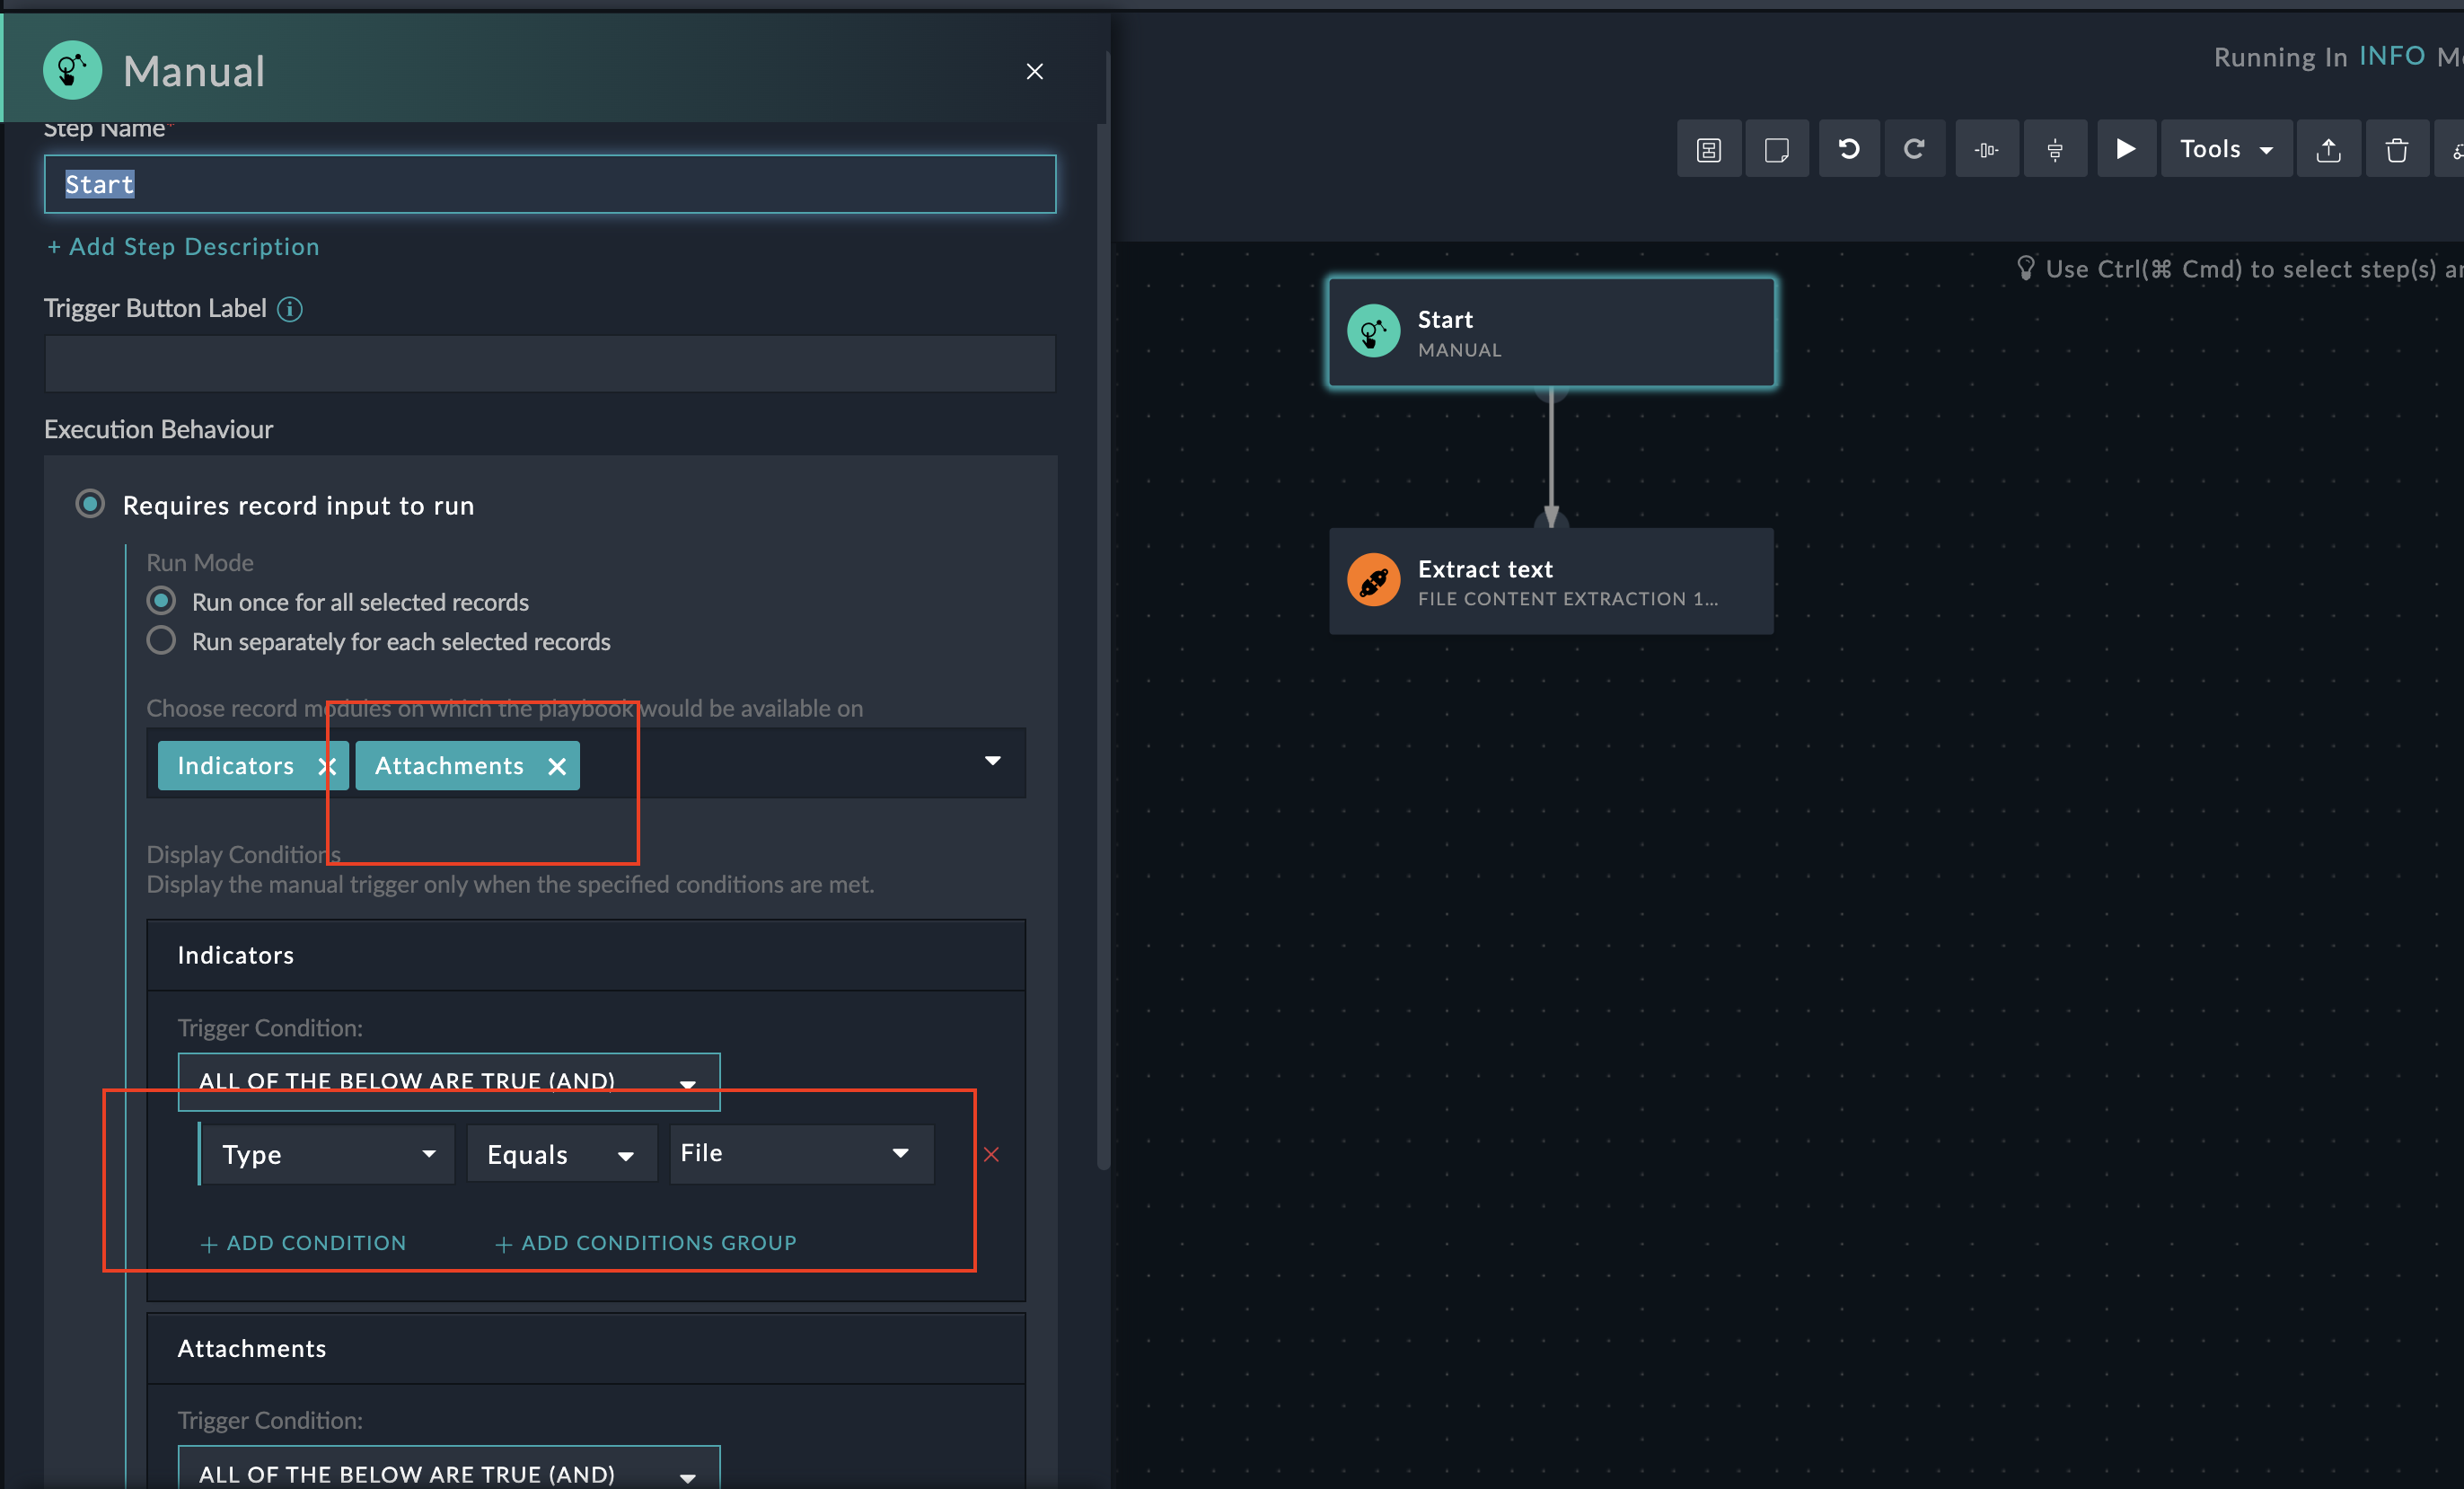Screen dimensions: 2464x1489
Task: Click the playbook layout icon in toolbar
Action: pos(1708,150)
